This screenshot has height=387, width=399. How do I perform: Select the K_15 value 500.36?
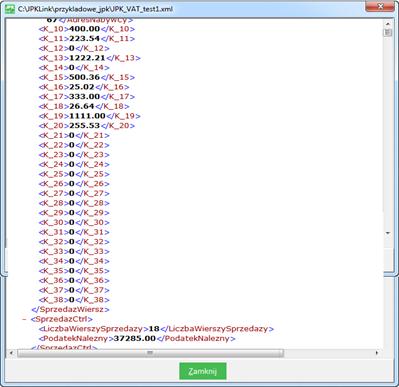pos(84,77)
